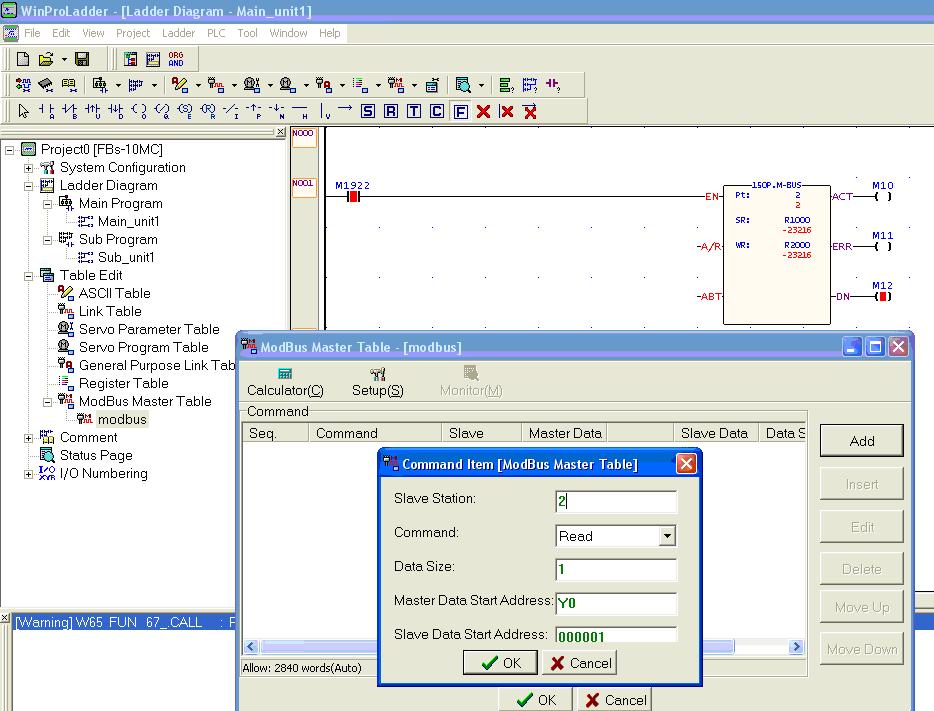Click OK at bottom of ModBus Master Table
This screenshot has width=934, height=711.
pos(536,700)
